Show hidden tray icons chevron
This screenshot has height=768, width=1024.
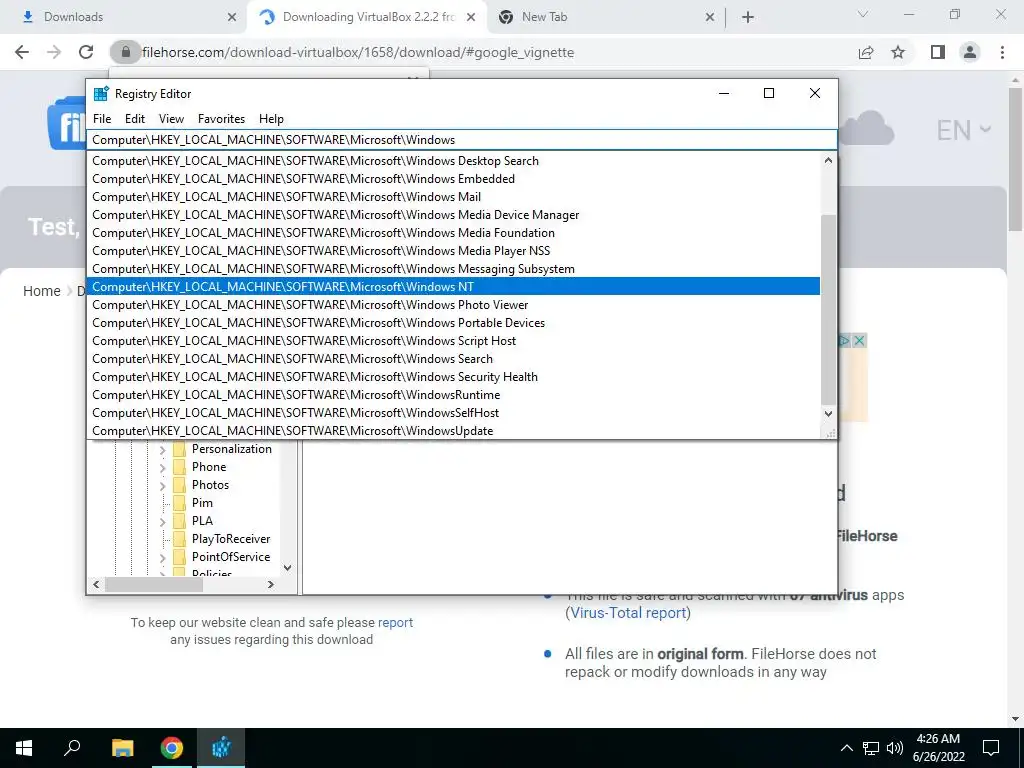(x=846, y=748)
